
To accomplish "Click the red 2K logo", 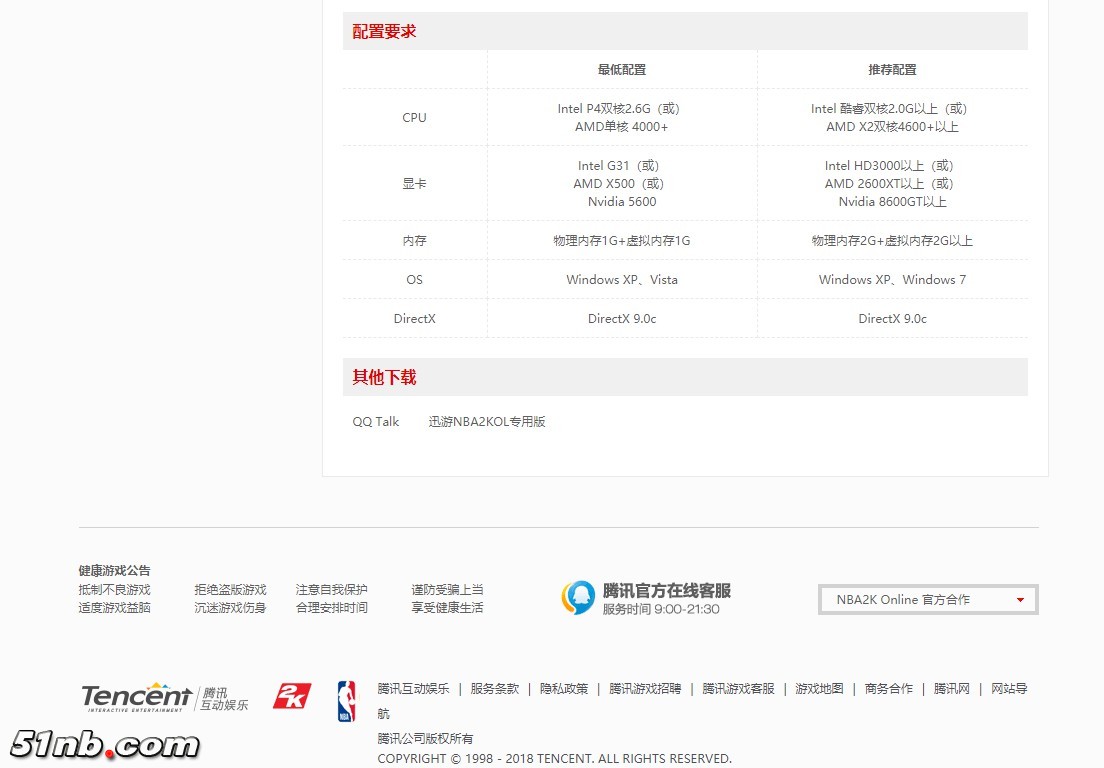I will (292, 696).
